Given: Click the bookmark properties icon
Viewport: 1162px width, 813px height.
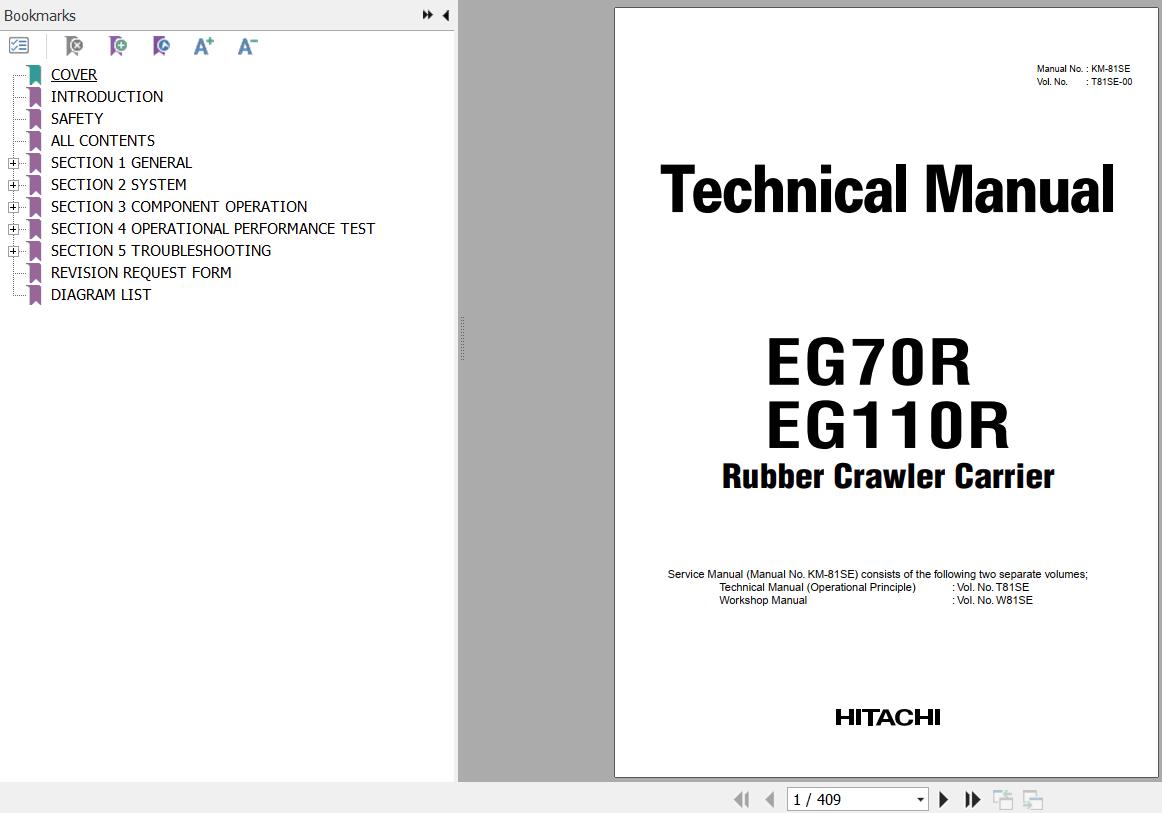Looking at the screenshot, I should (x=161, y=46).
